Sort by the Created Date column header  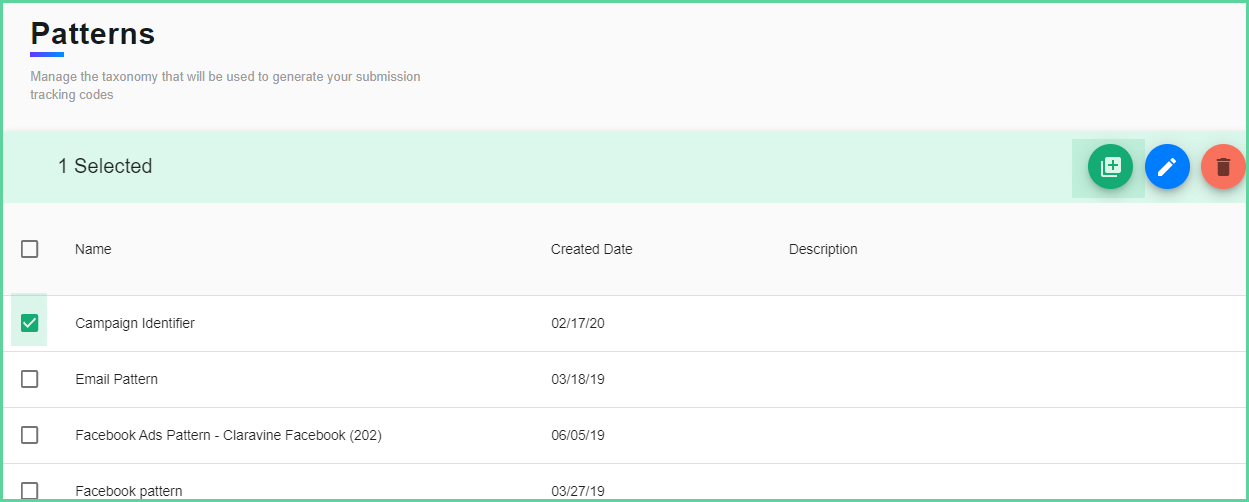pos(592,249)
